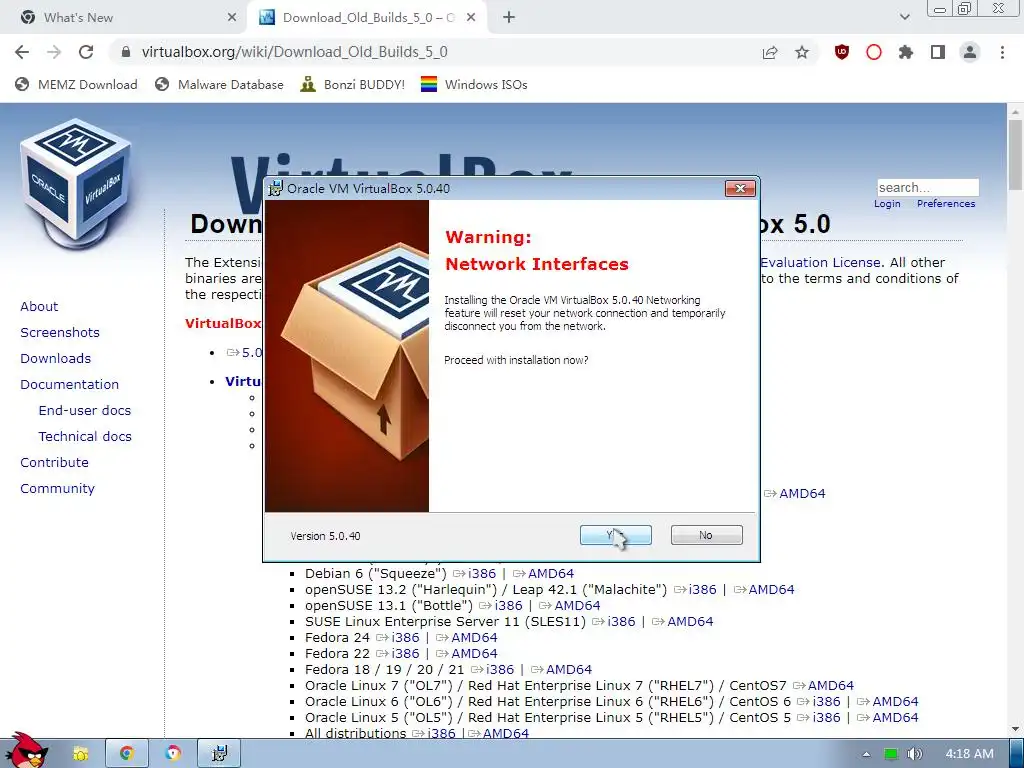Open the MEMZ Download bookmark
The image size is (1024, 768).
tap(76, 84)
